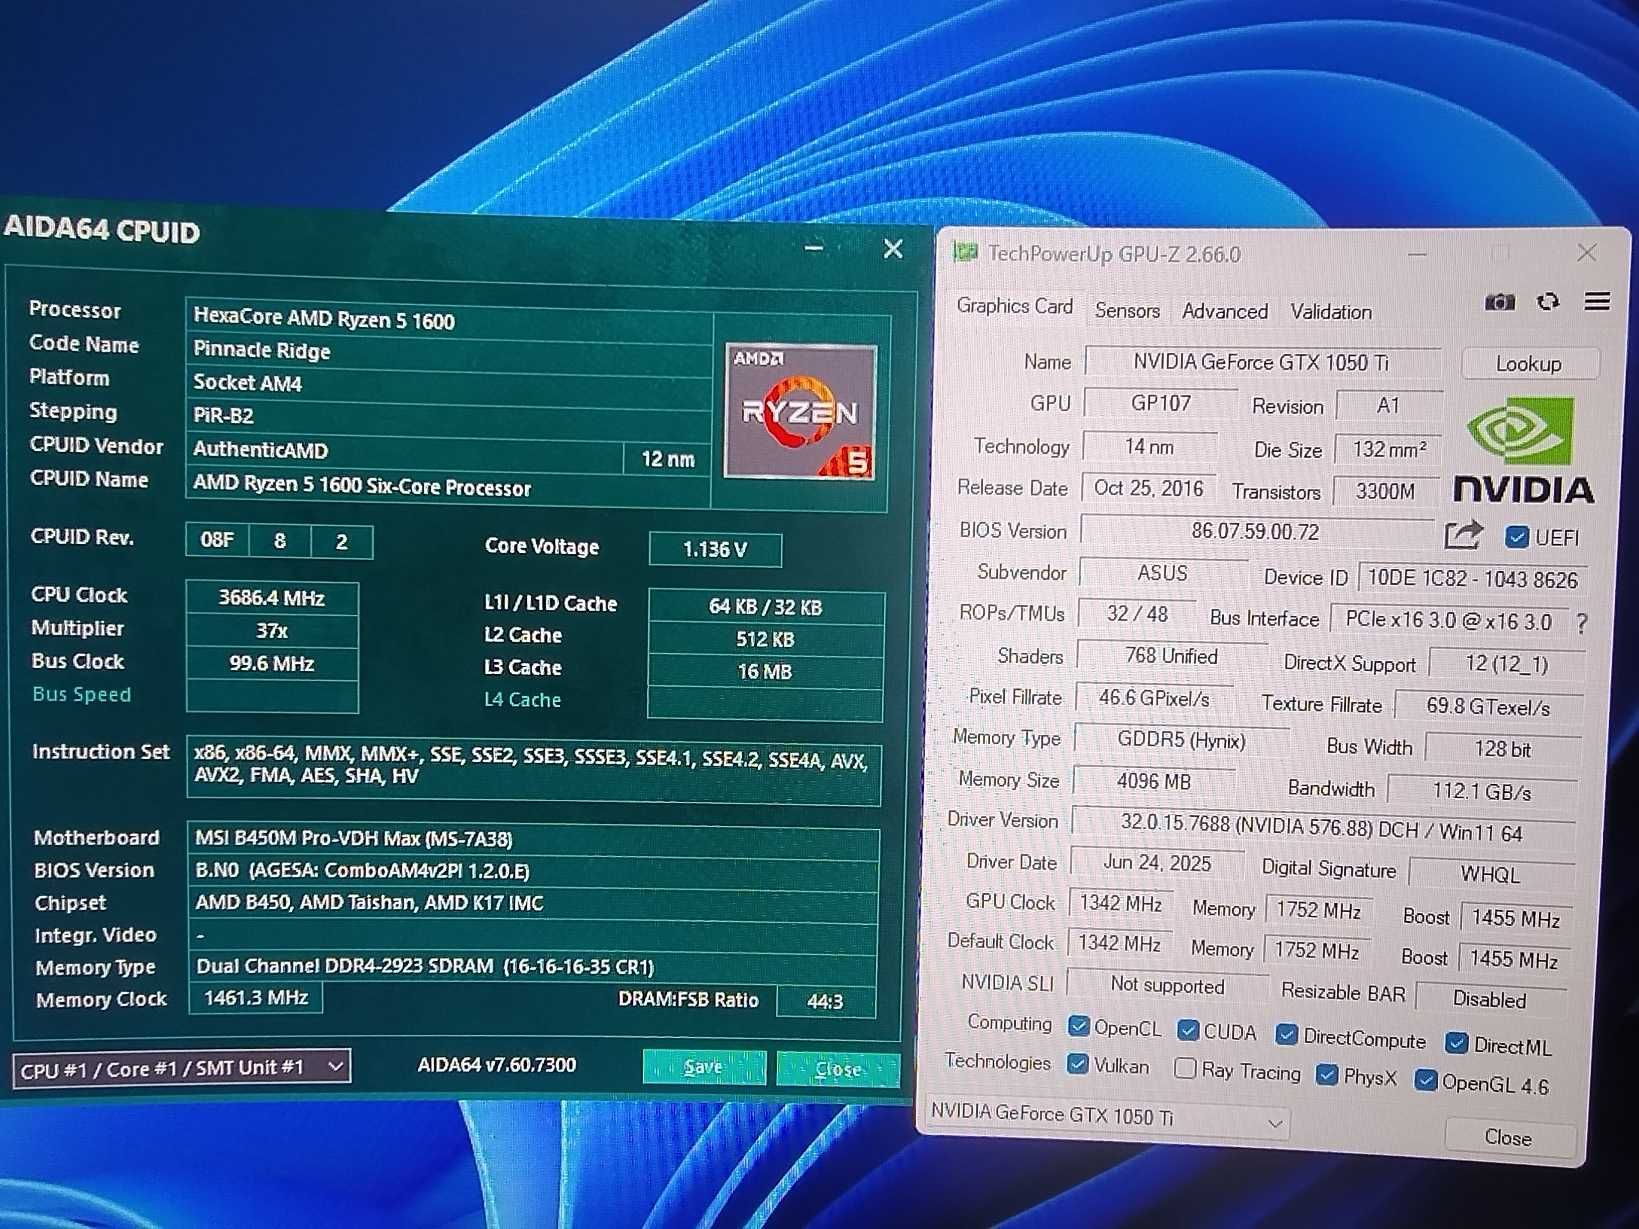Click the DRAM:FSB ratio 44:3 value
This screenshot has height=1229, width=1639.
point(825,1001)
